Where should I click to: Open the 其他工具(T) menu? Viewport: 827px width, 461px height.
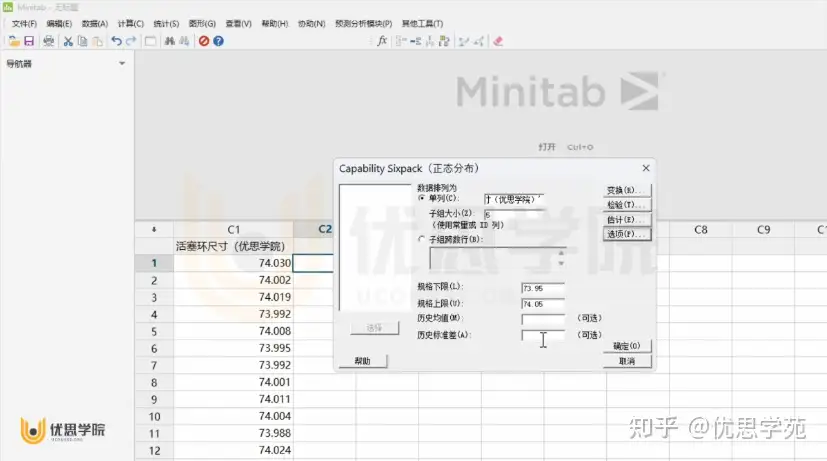[422, 24]
